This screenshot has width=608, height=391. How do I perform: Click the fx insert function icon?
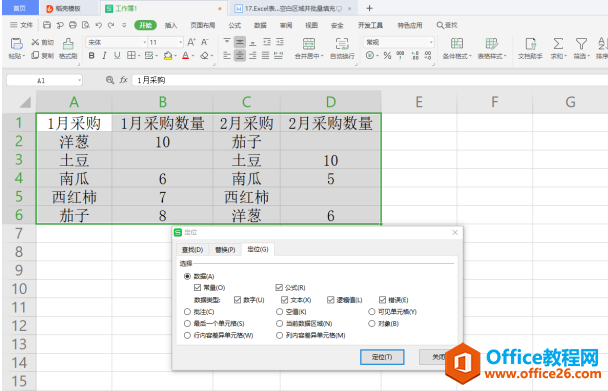coord(123,80)
